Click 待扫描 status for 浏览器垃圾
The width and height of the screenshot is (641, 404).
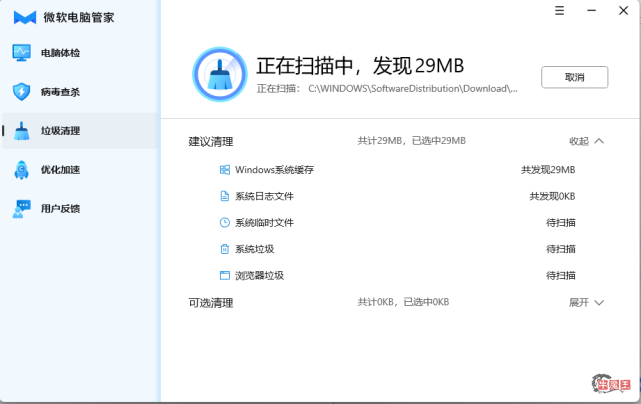coord(561,276)
